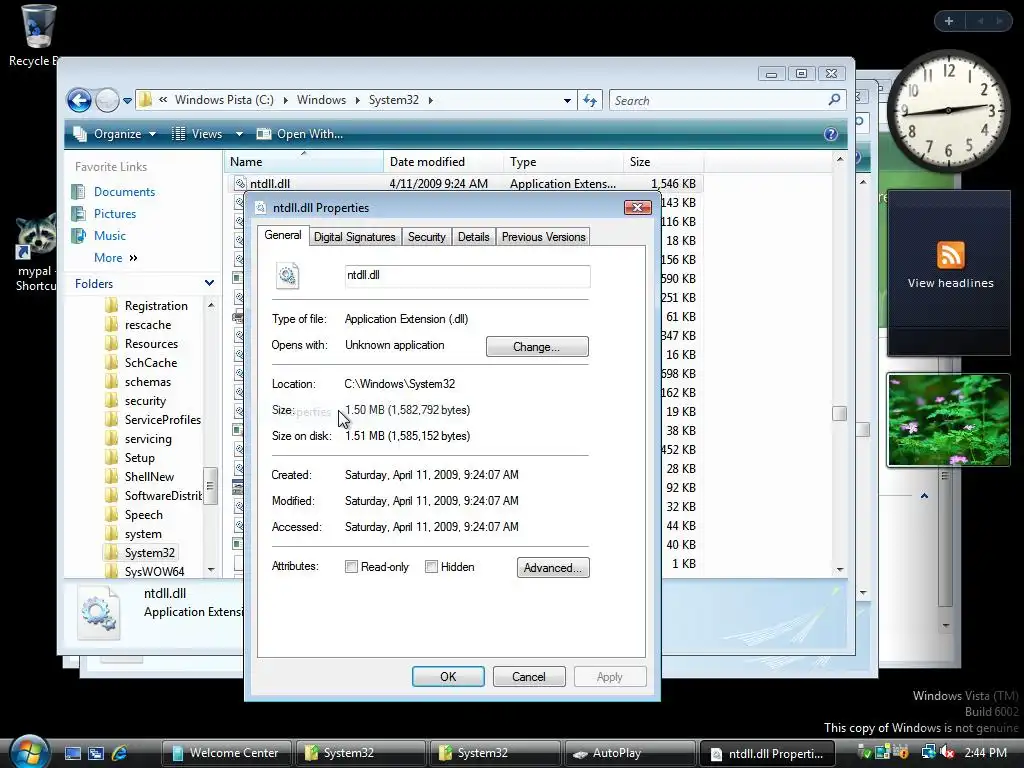Viewport: 1024px width, 768px height.
Task: Switch to the Digital Signatures tab
Action: click(x=355, y=237)
